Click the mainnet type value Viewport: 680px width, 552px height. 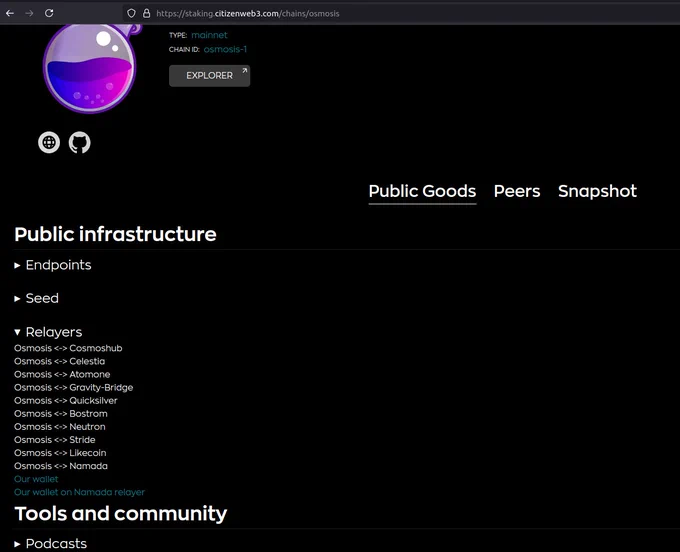pyautogui.click(x=209, y=35)
